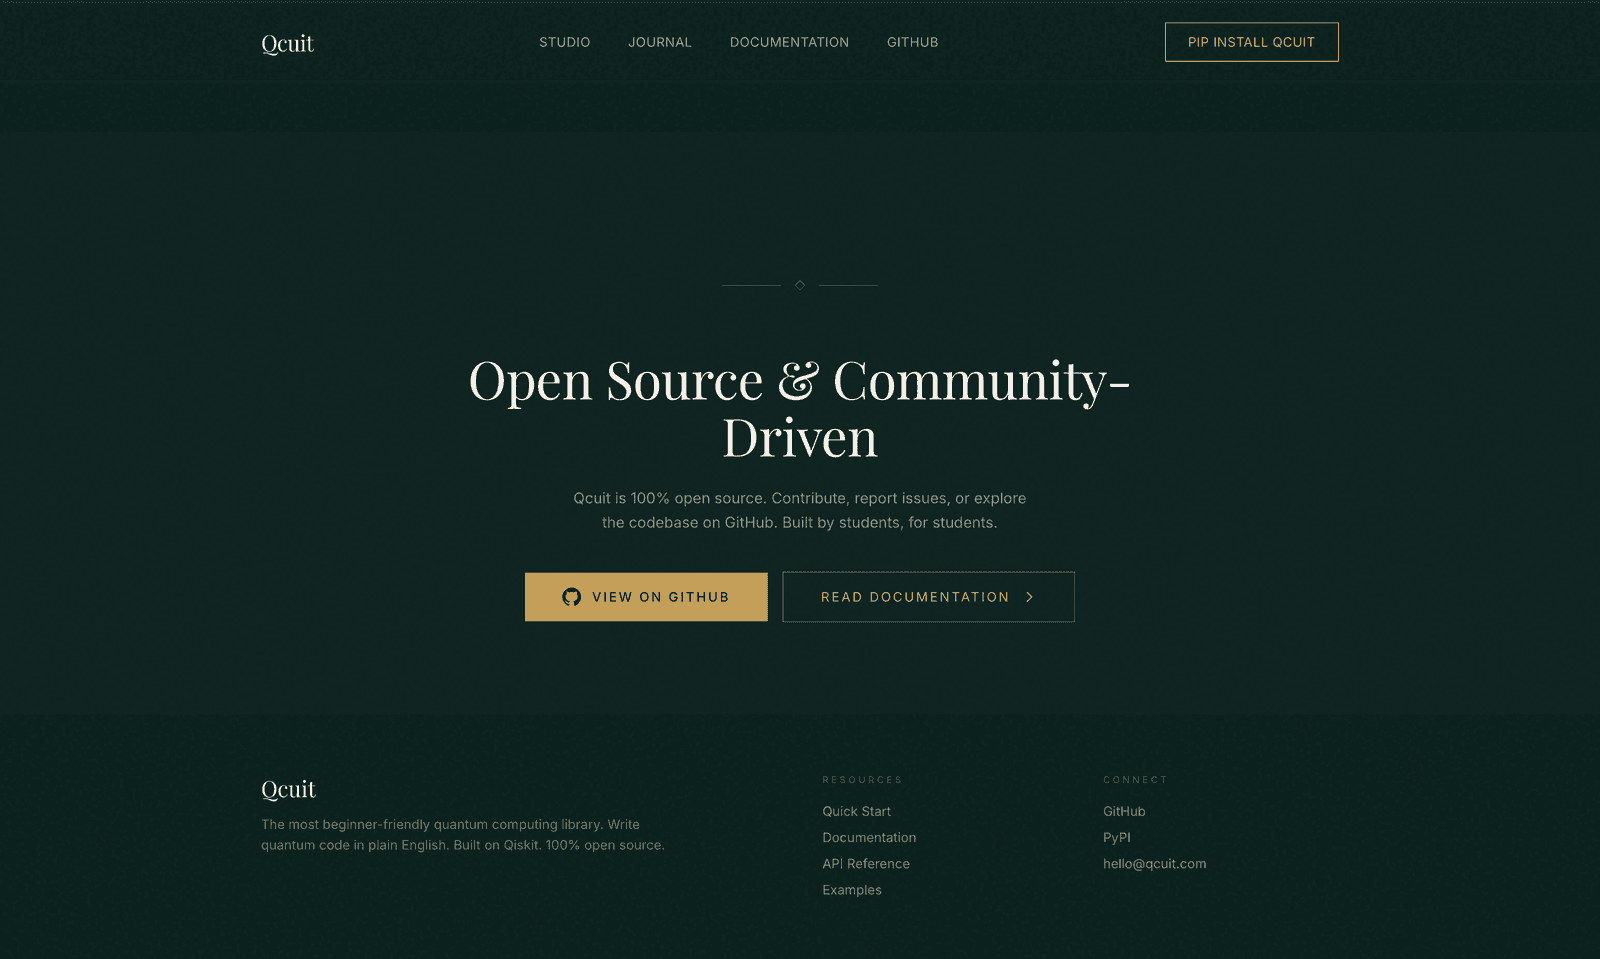Image resolution: width=1600 pixels, height=959 pixels.
Task: Click the chevron arrow beside Read Documentation
Action: click(1029, 597)
